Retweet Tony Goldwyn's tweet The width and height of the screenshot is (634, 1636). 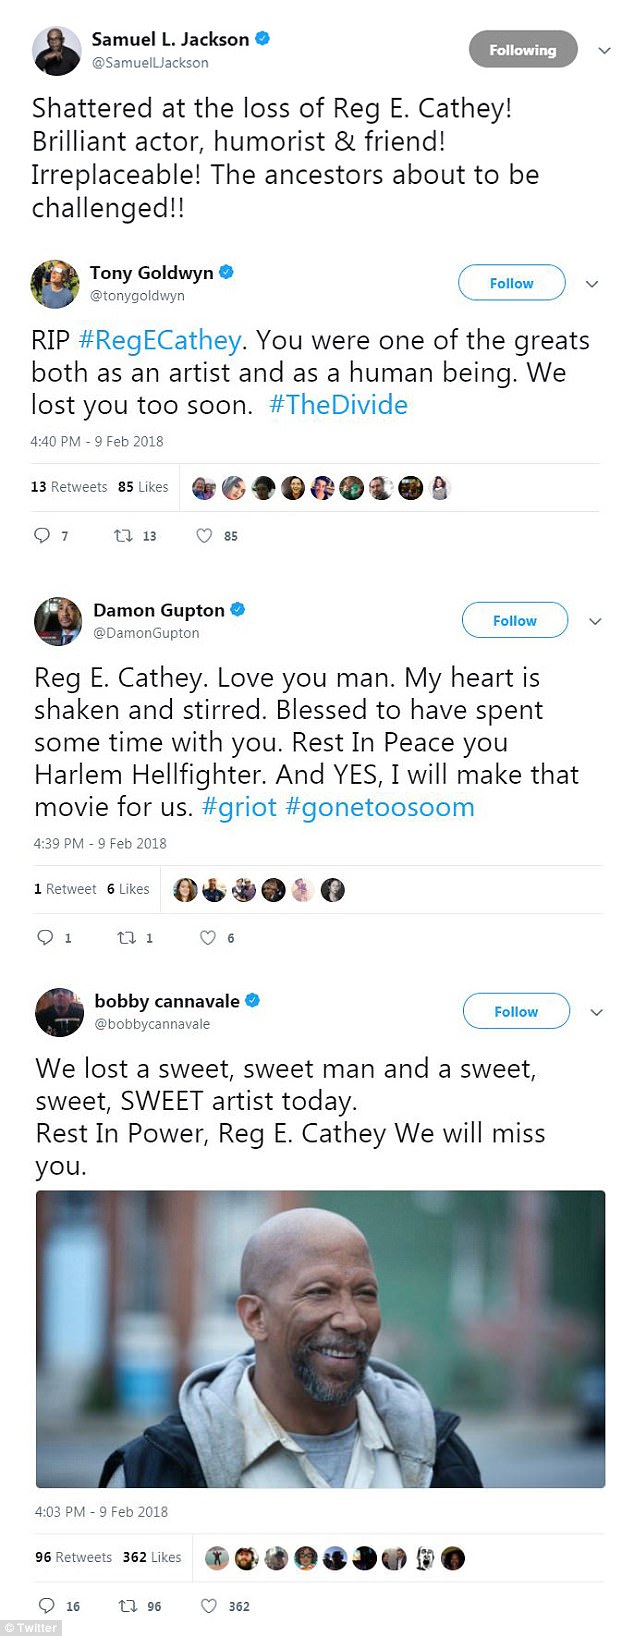click(124, 536)
